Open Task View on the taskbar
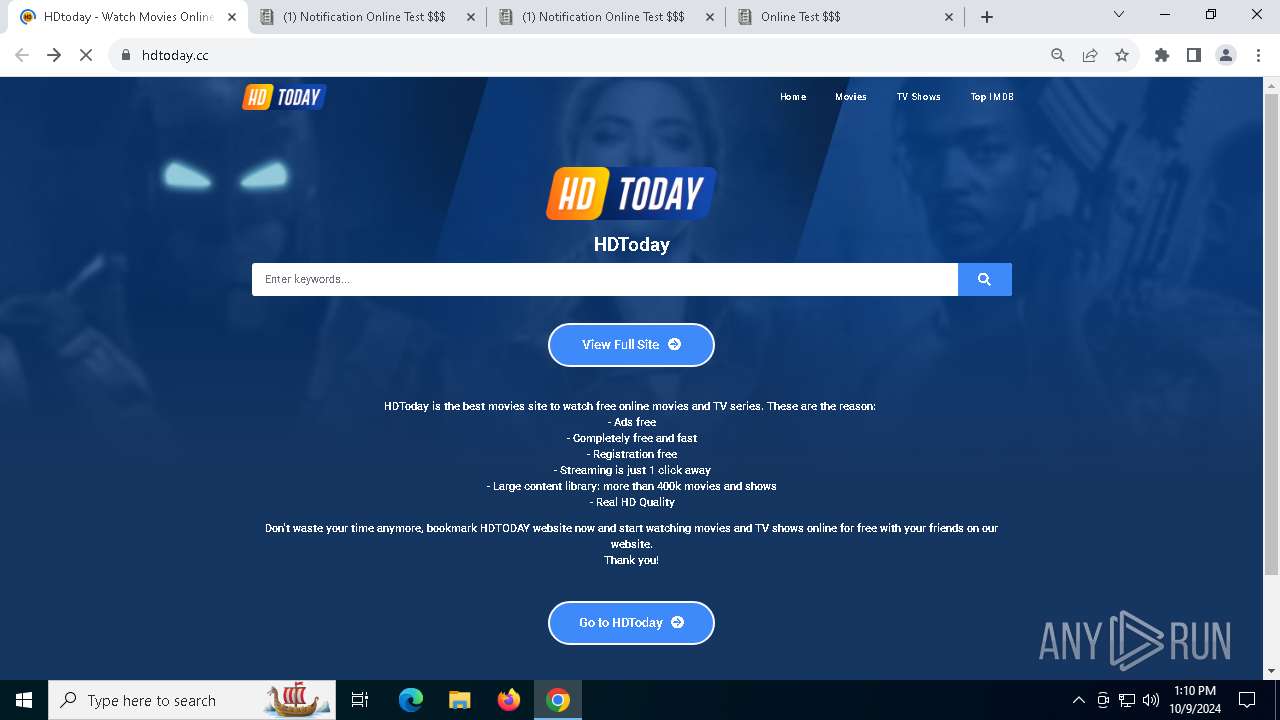The image size is (1280, 720). click(x=360, y=700)
